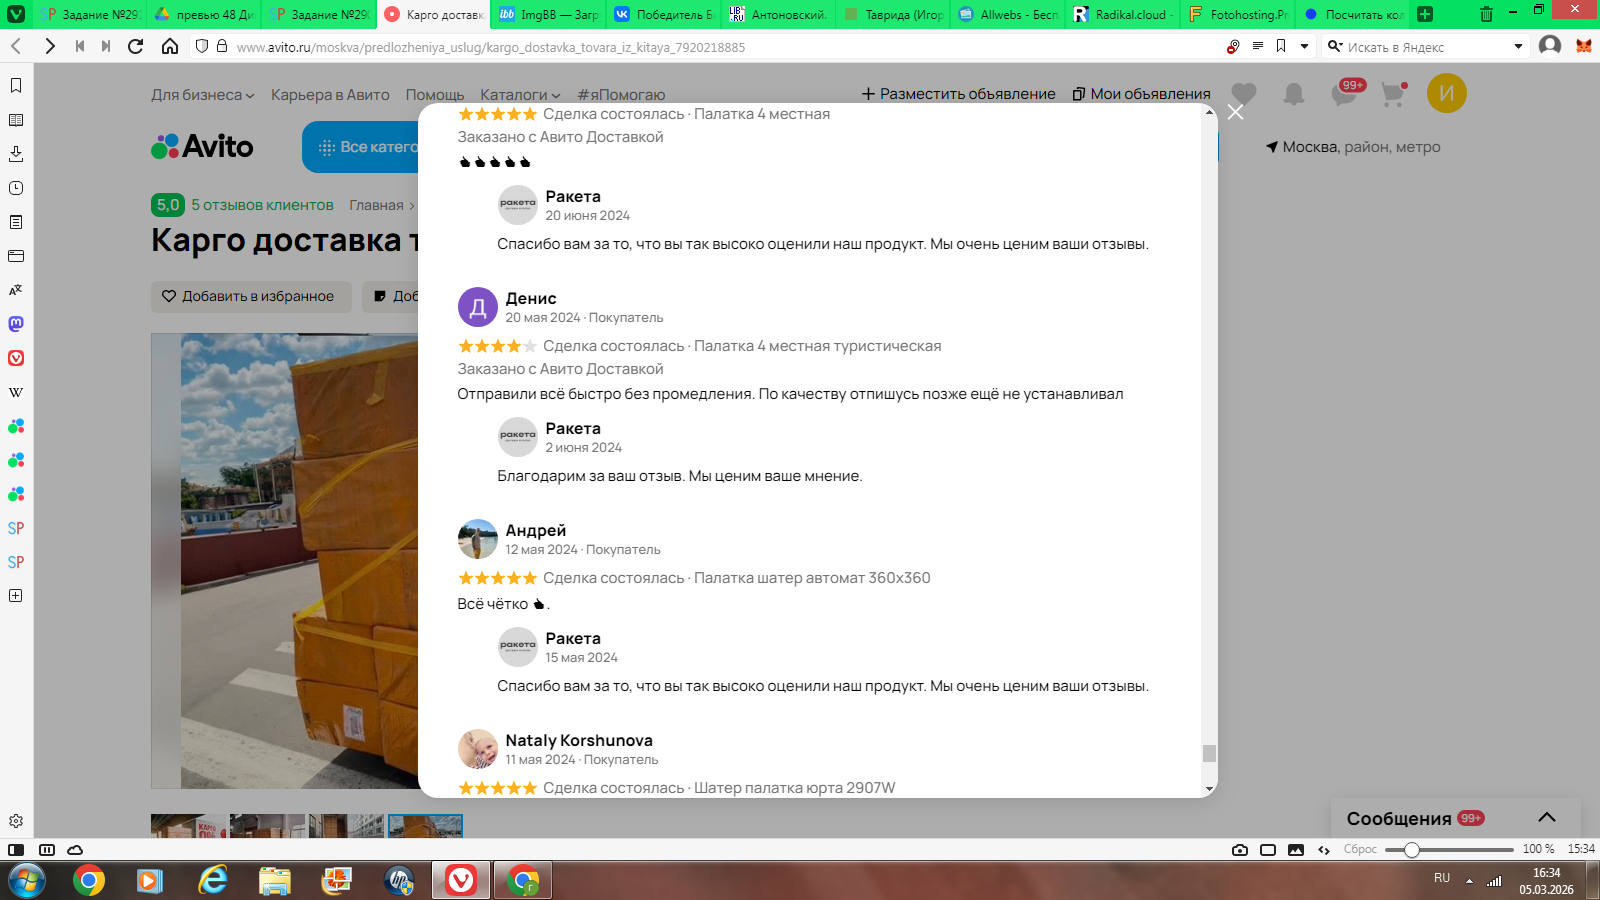Open a new tab with the plus button
1600x900 pixels.
1425,14
